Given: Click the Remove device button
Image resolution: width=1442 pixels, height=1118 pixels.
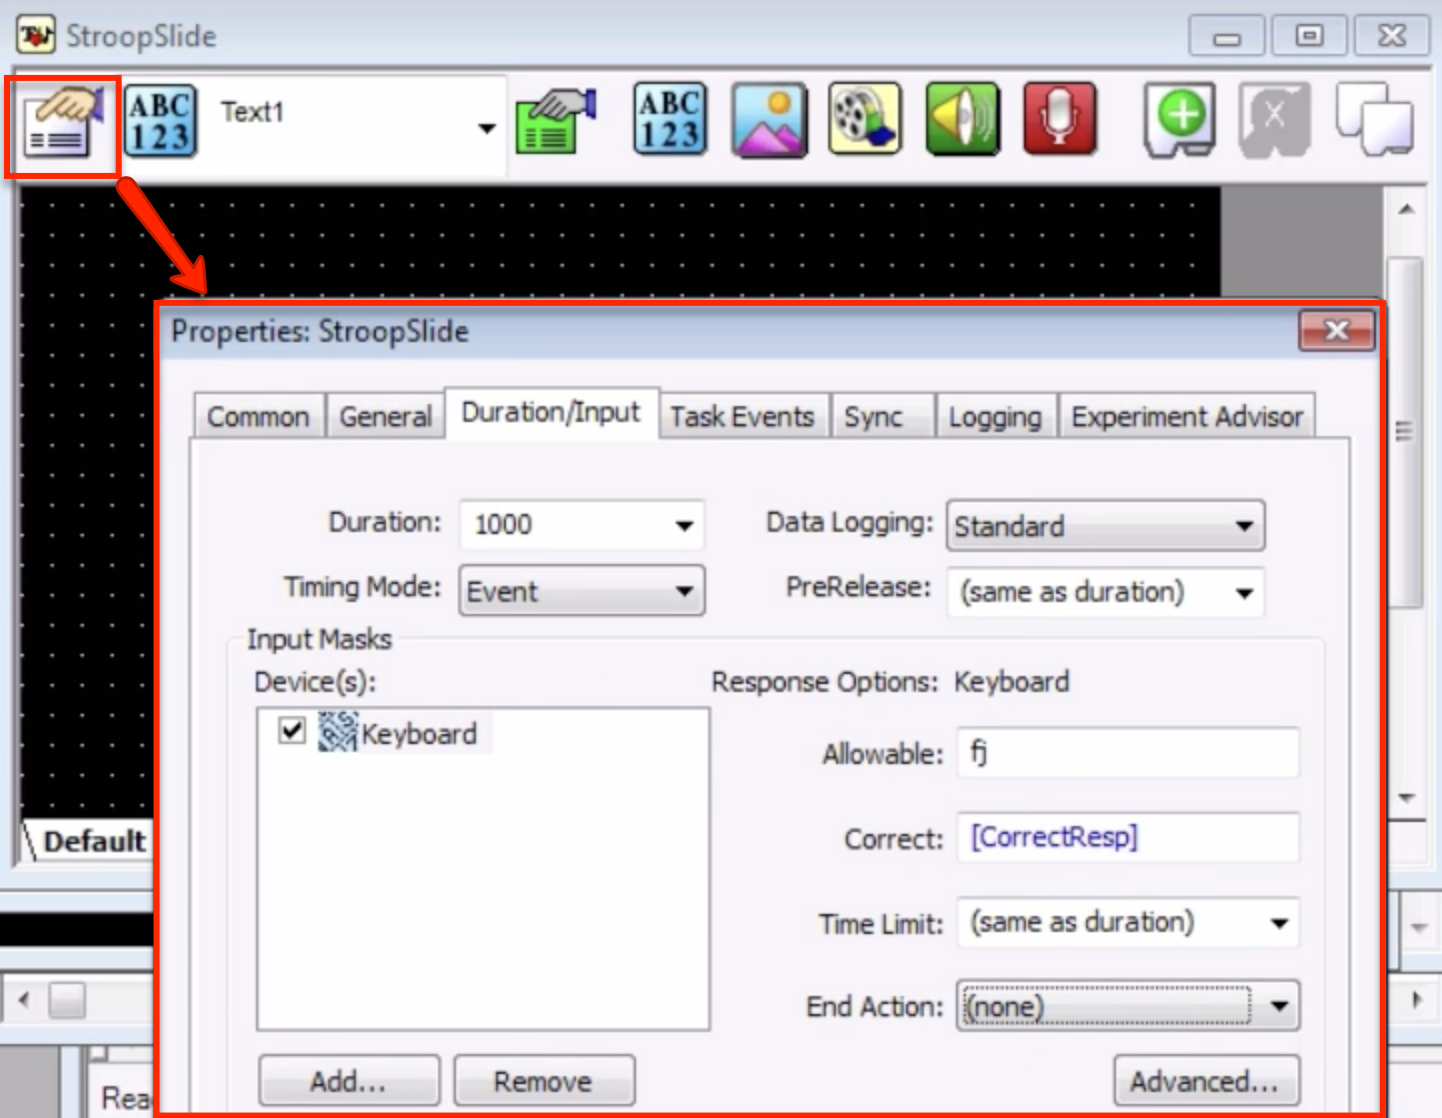Looking at the screenshot, I should 543,1081.
